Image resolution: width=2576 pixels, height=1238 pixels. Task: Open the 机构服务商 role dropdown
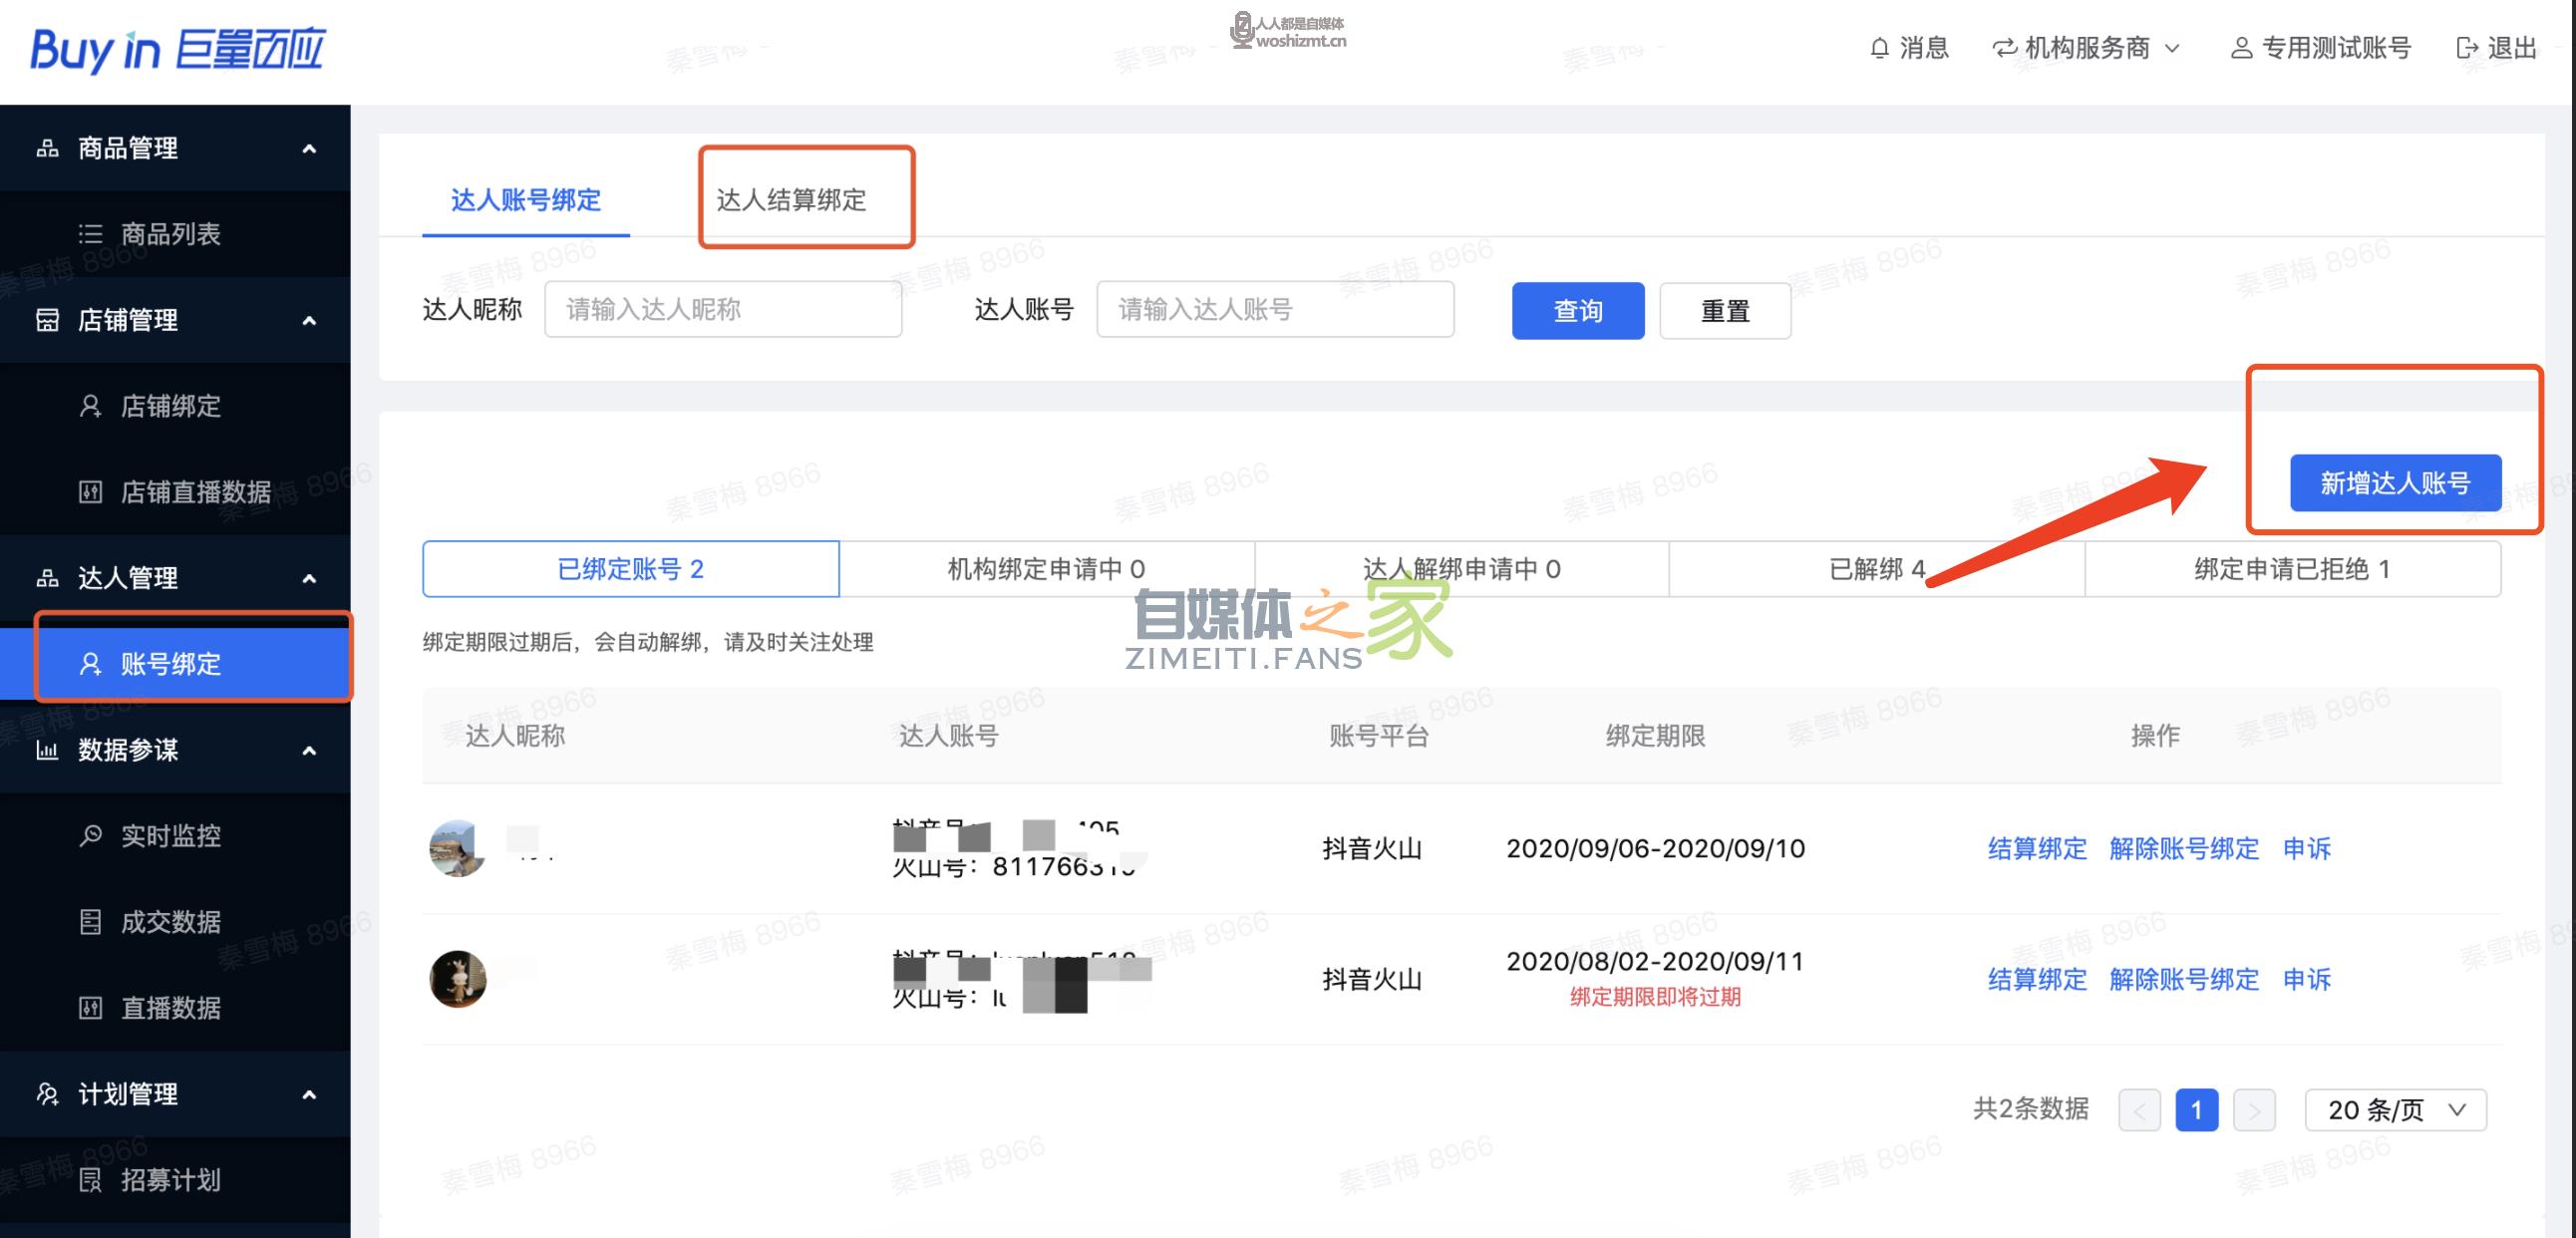point(2087,48)
